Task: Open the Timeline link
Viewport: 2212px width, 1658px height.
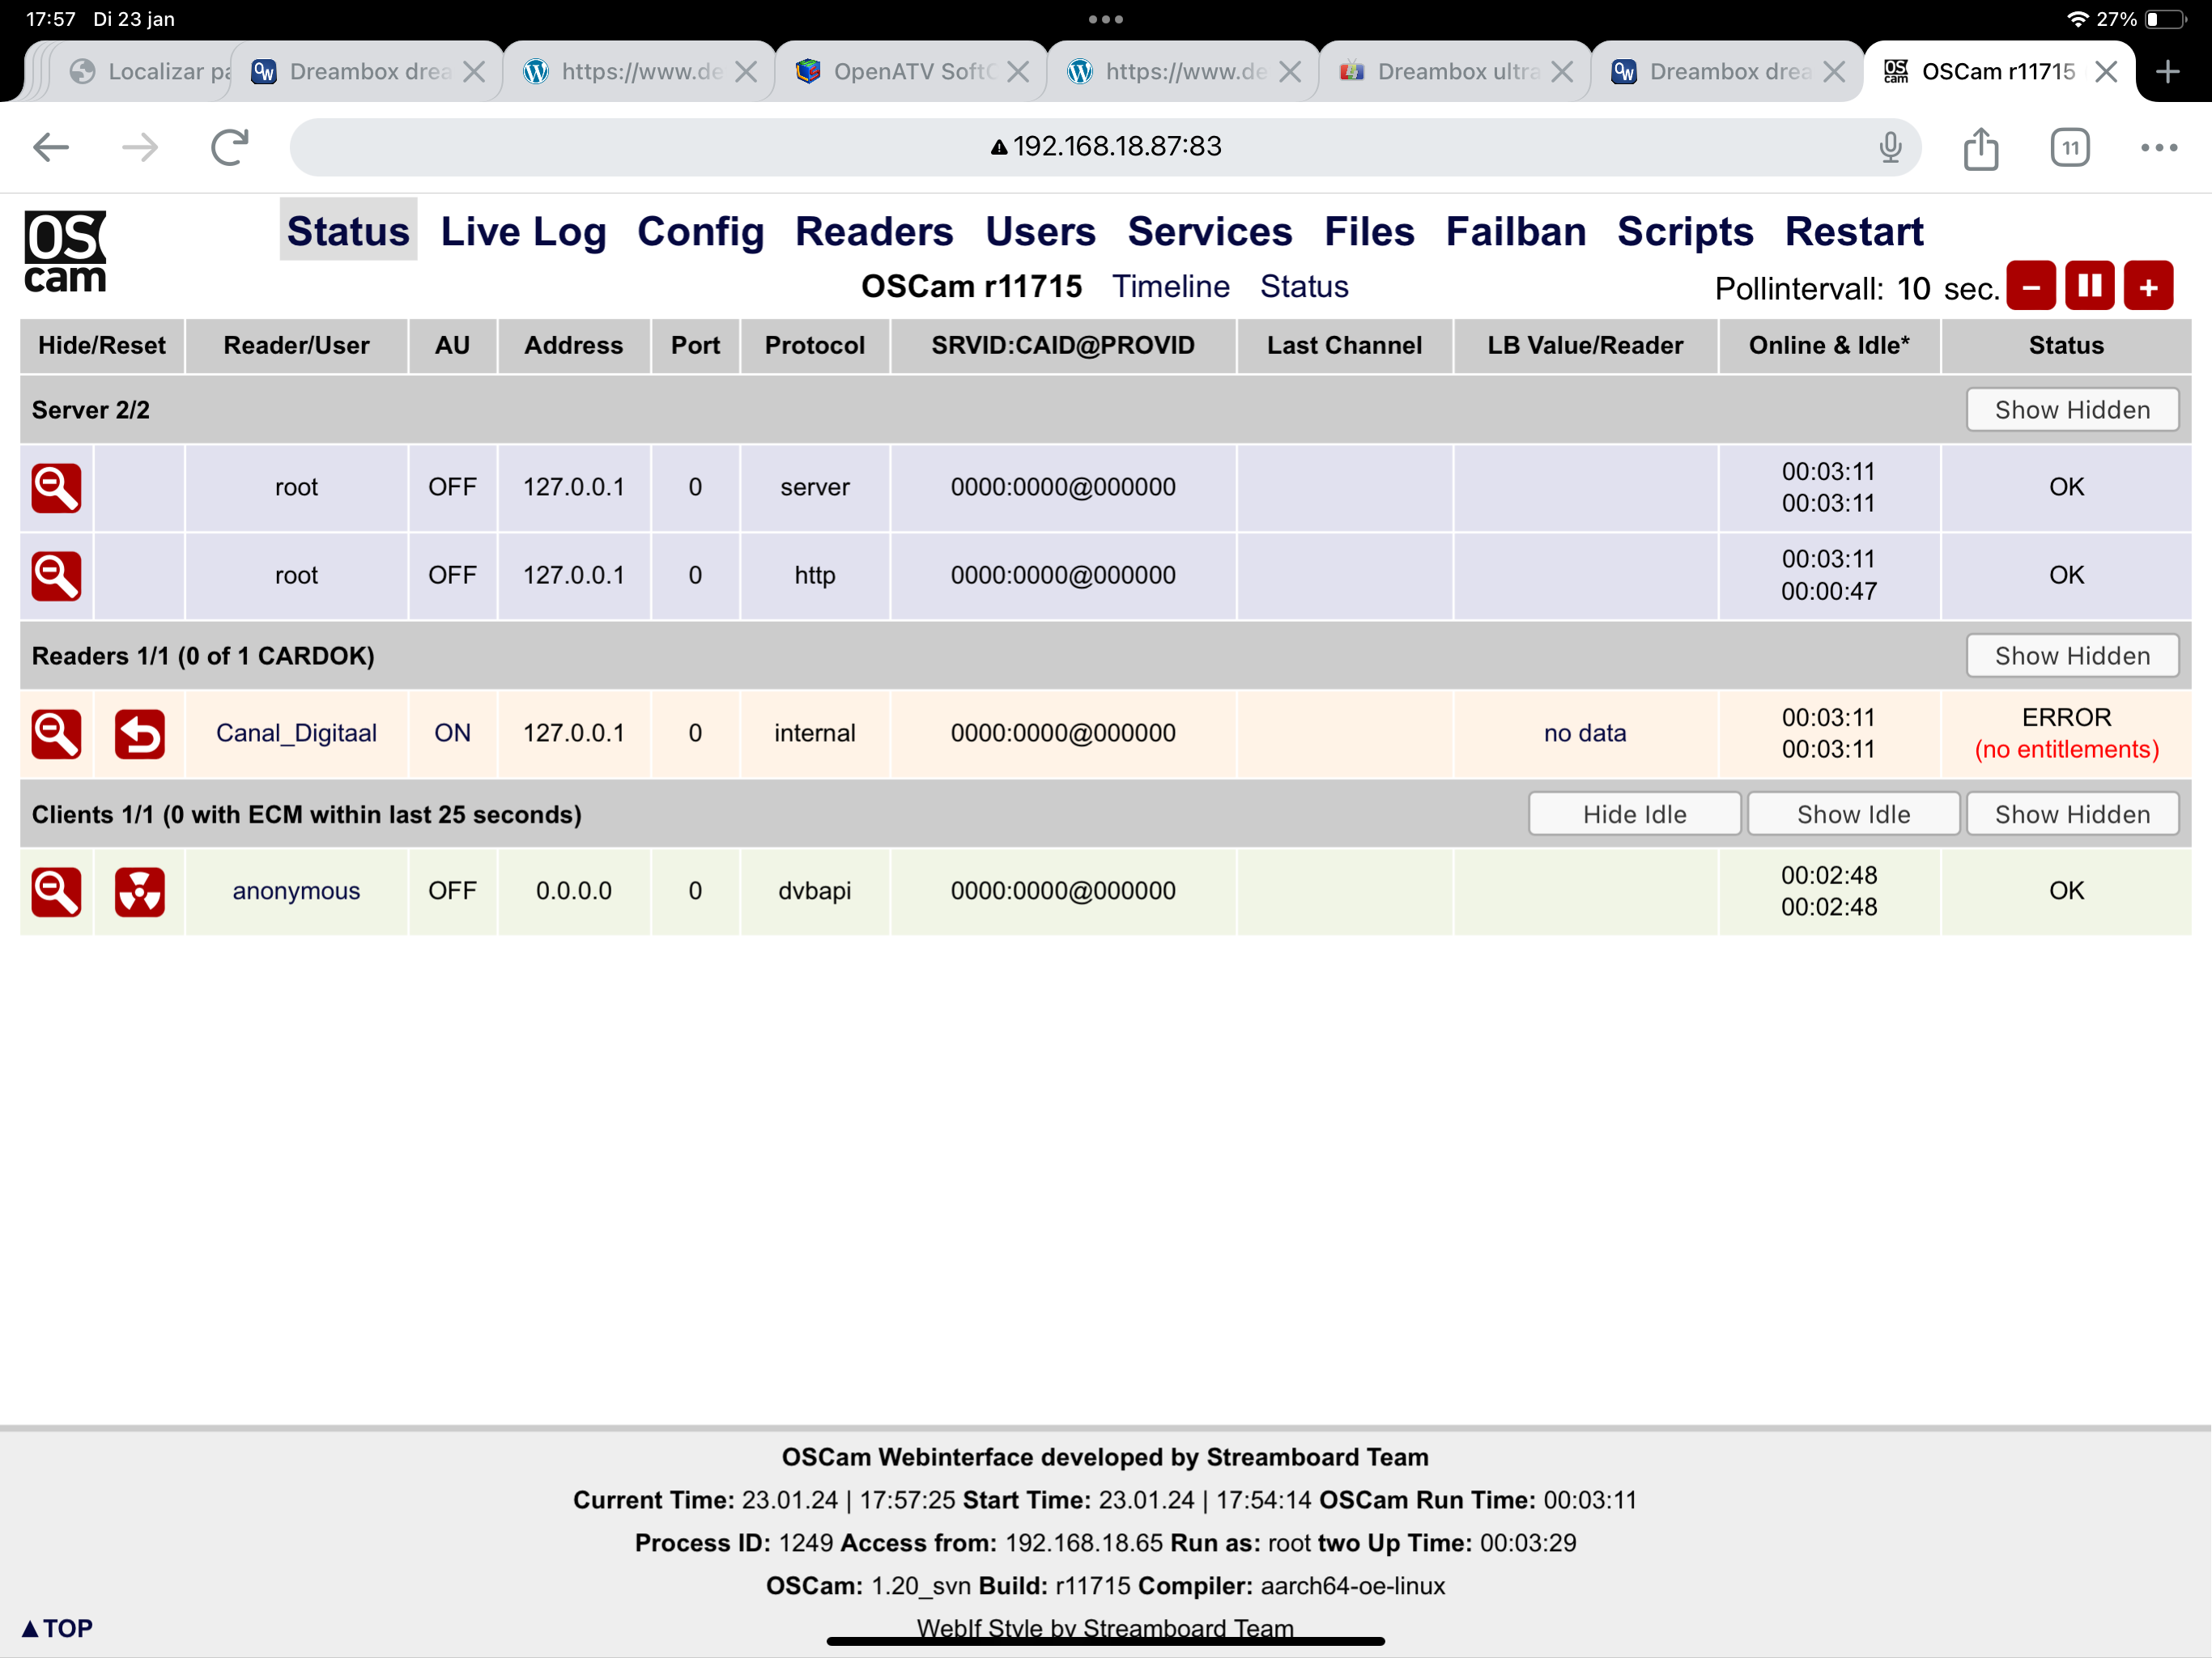Action: [x=1170, y=286]
